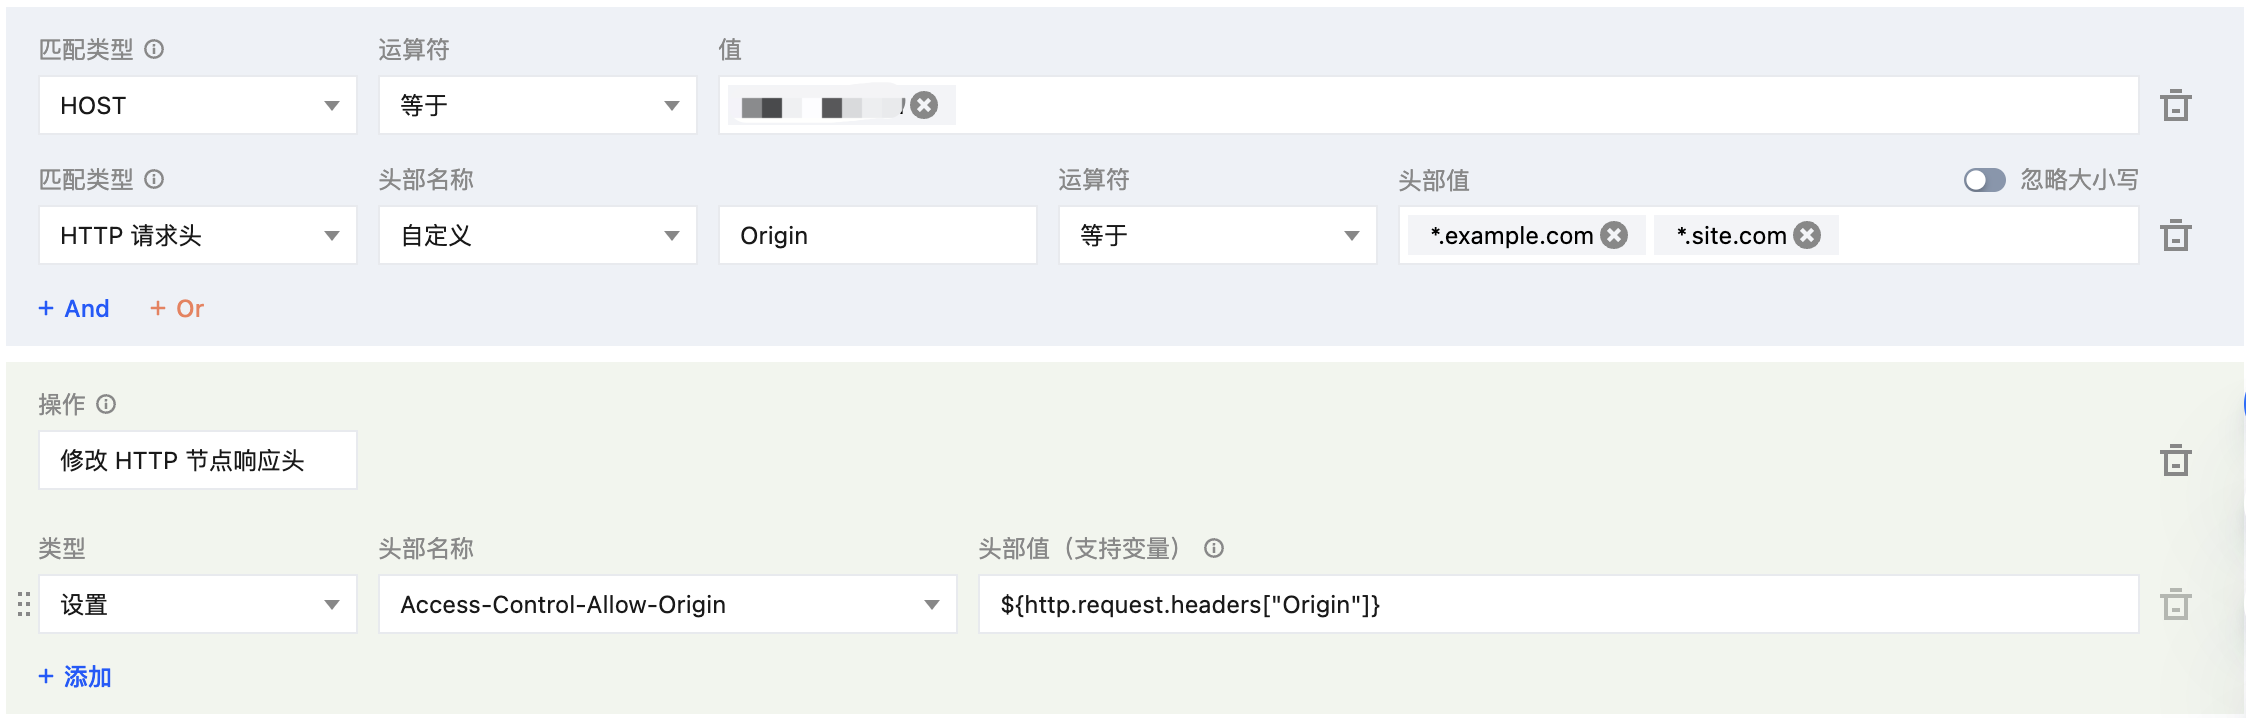This screenshot has height=718, width=2246.
Task: Open the HOST match type dropdown
Action: coord(198,106)
